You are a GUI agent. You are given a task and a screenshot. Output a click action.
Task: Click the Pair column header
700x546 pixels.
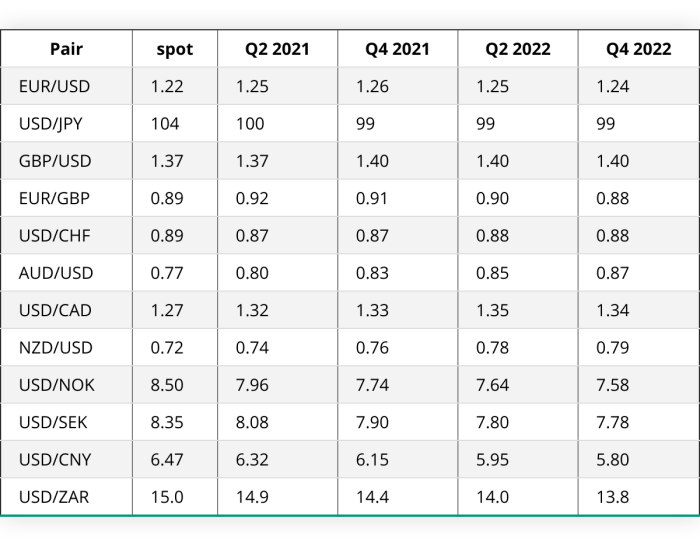(x=66, y=49)
